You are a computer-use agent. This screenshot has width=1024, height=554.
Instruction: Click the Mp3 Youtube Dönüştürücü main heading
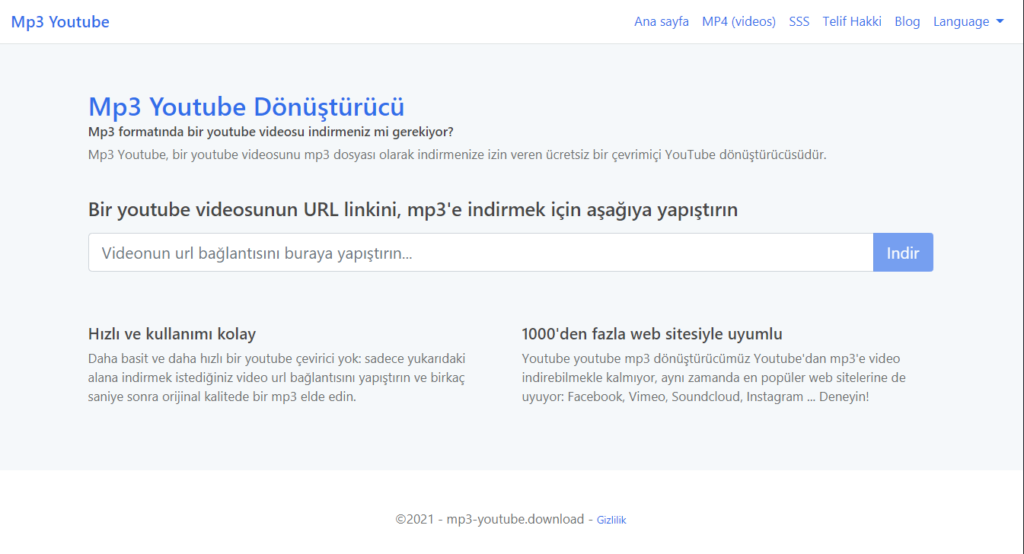click(246, 107)
